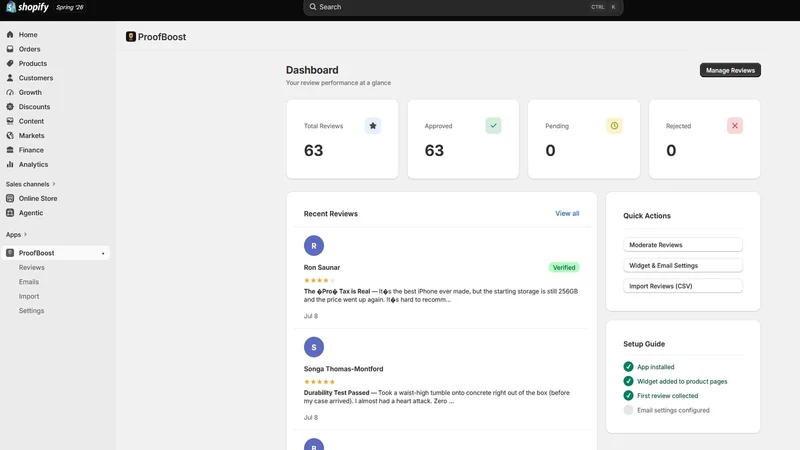Click the Email settings configured empty circle
Viewport: 800px width, 450px height.
pyautogui.click(x=628, y=410)
